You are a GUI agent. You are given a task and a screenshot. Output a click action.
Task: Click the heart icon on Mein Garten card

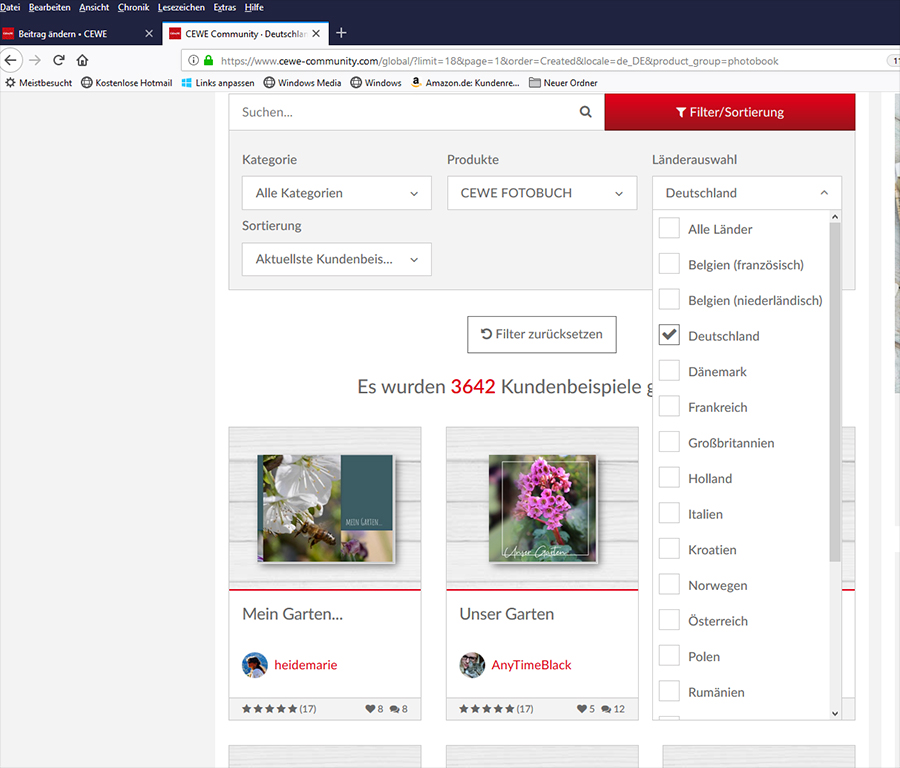[369, 709]
